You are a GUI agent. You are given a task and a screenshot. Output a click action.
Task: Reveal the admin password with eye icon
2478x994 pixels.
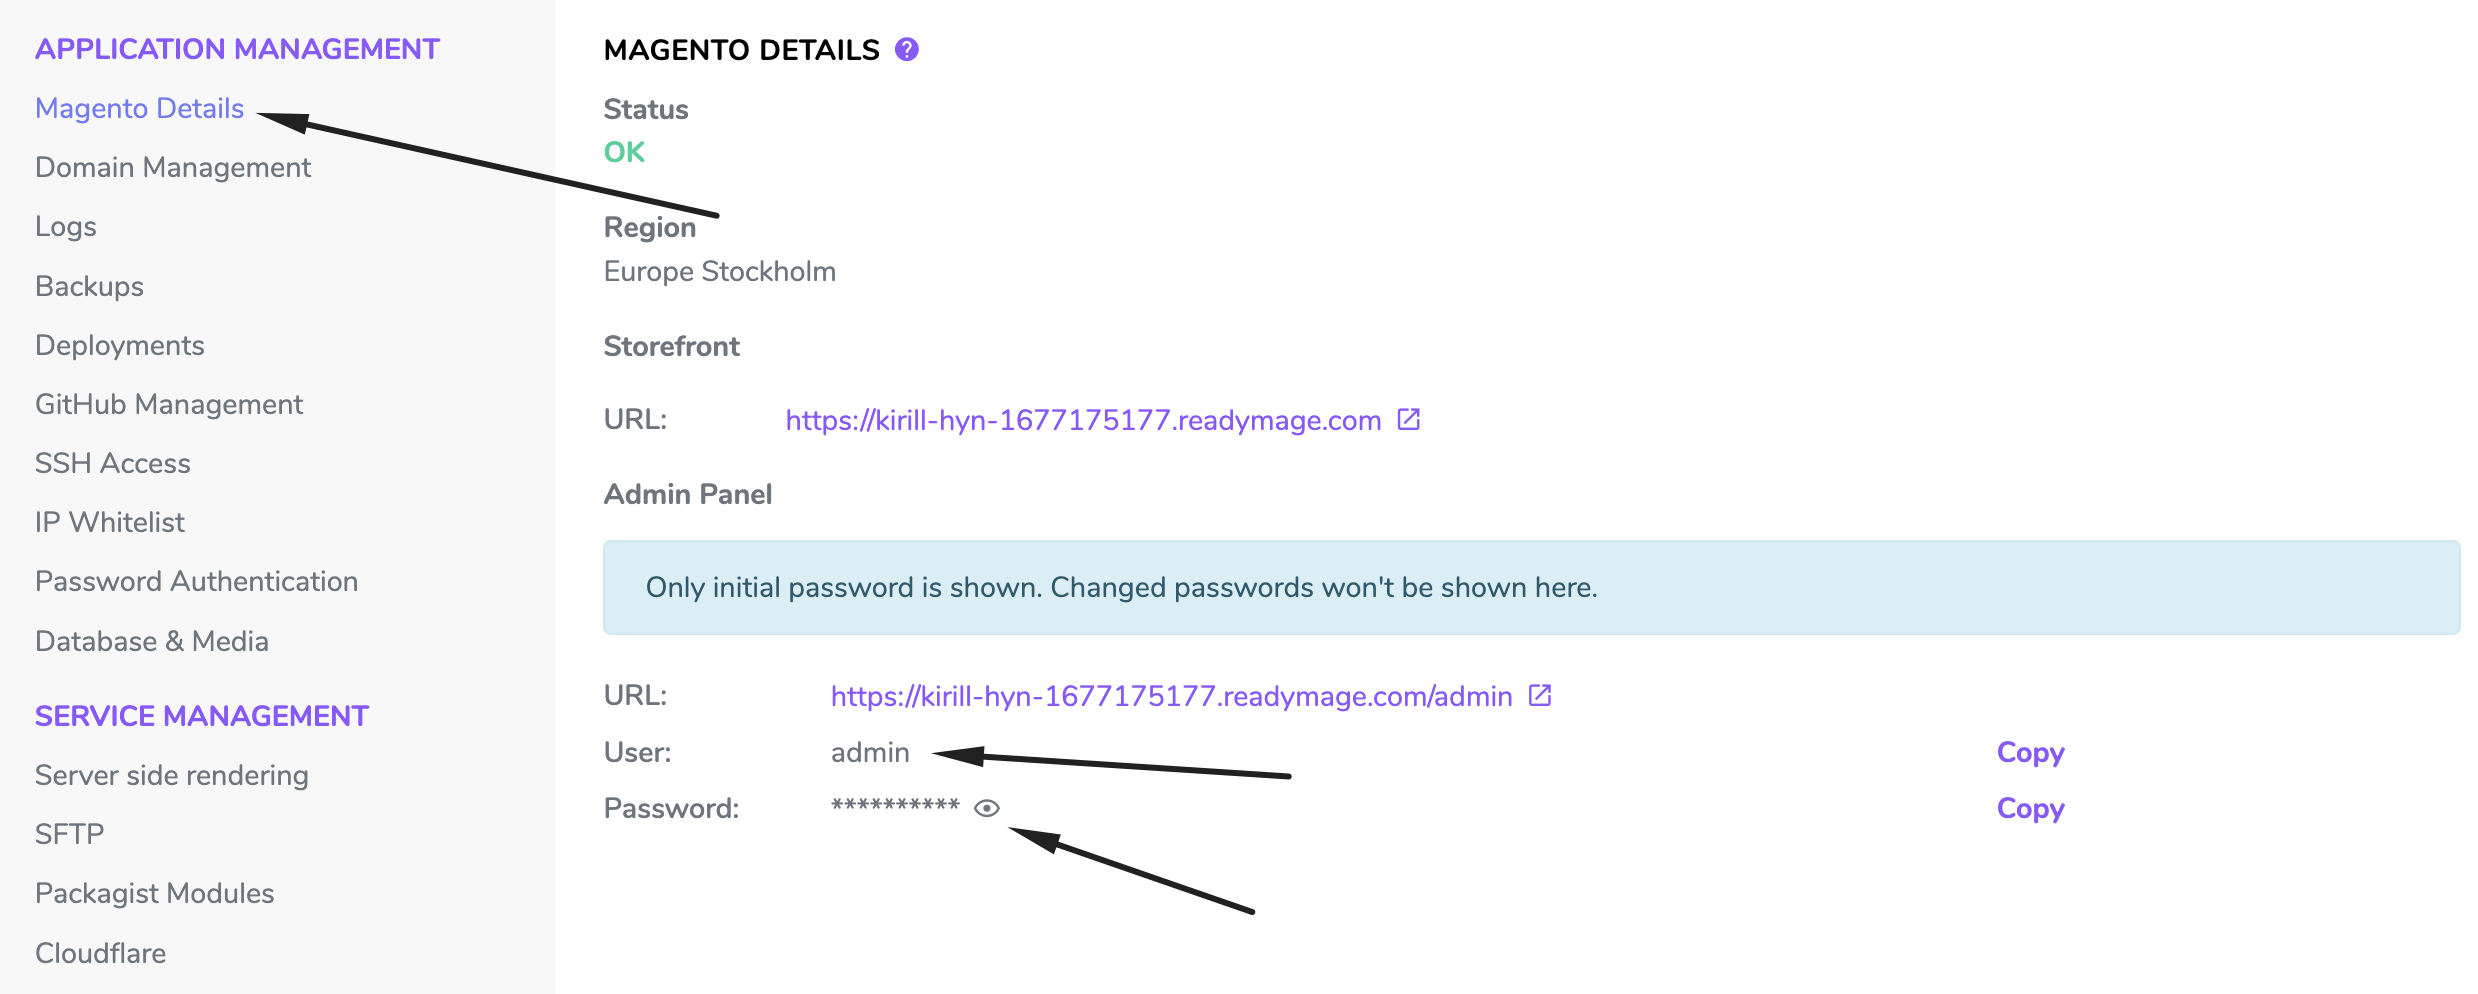point(987,808)
